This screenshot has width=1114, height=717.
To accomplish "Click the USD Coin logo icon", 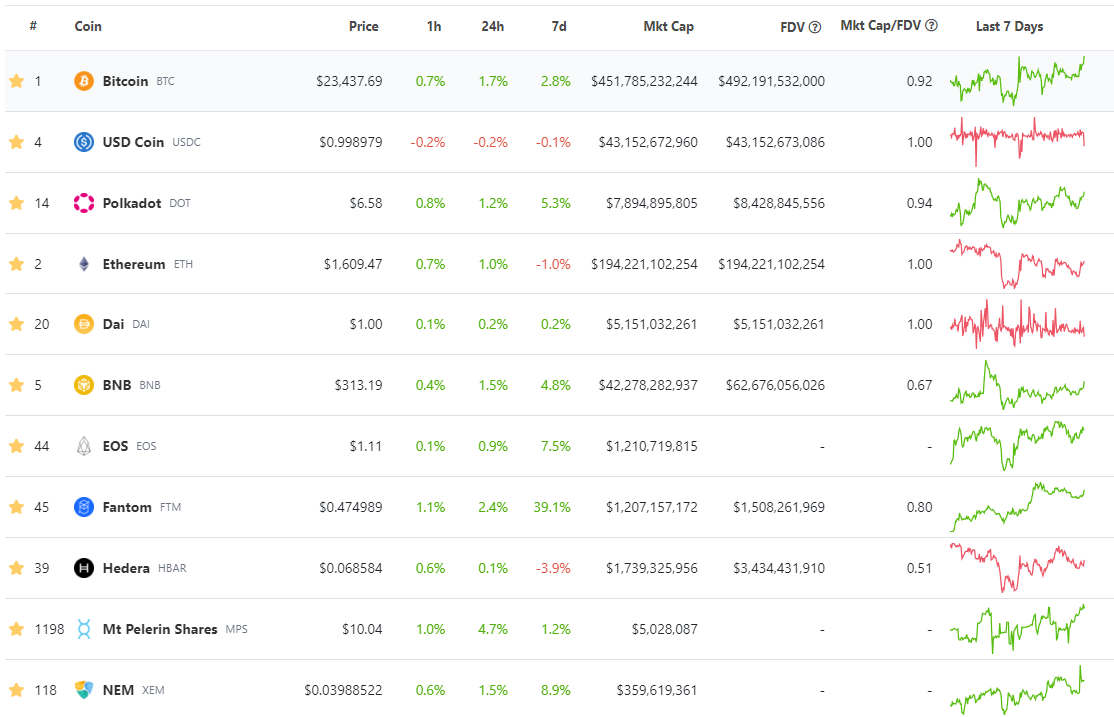I will click(x=84, y=142).
